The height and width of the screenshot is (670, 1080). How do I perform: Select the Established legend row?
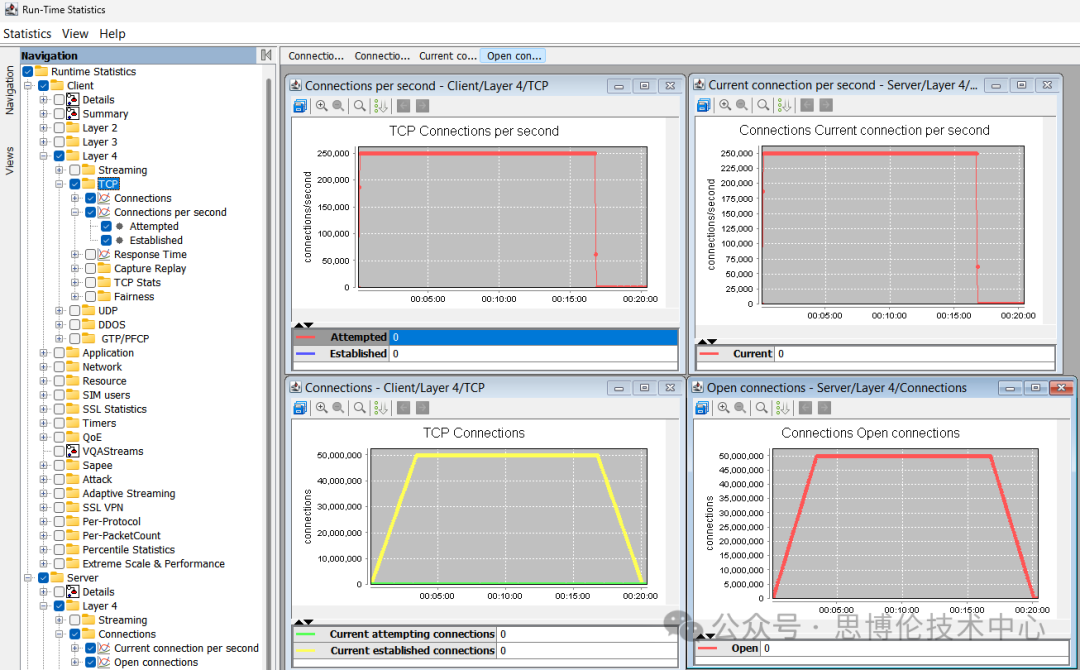(485, 353)
